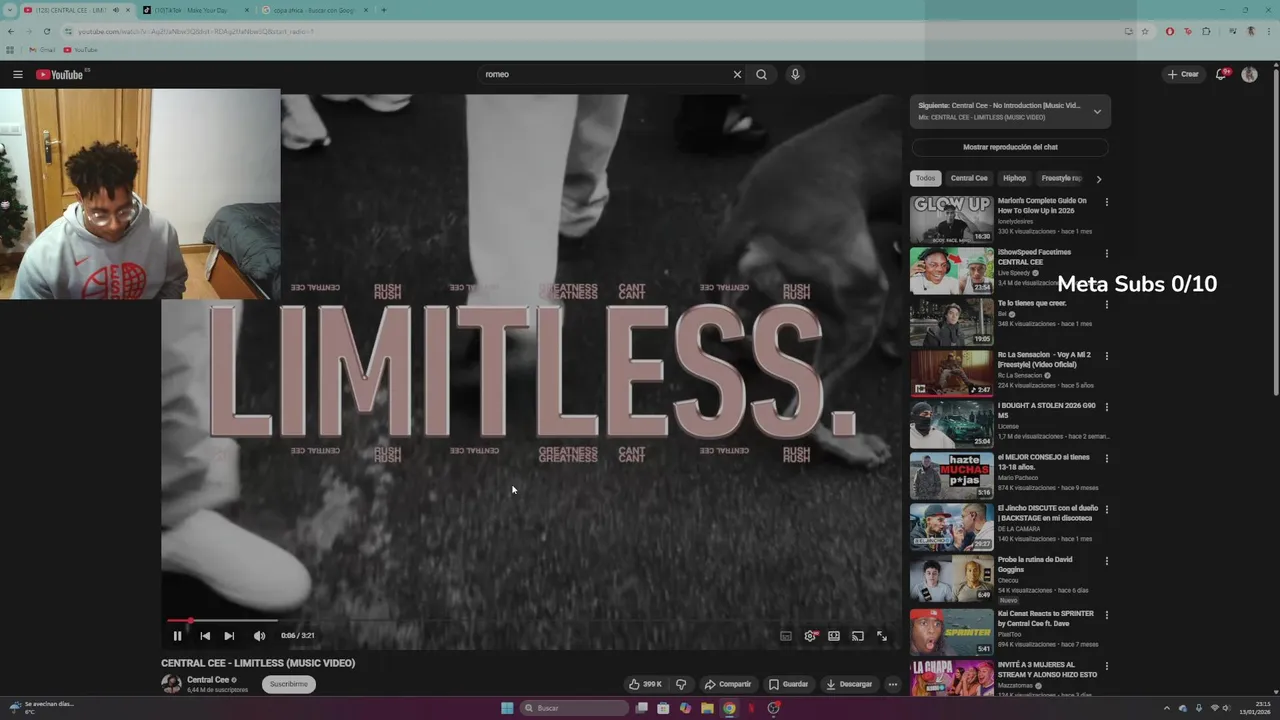Save the video with Guardar

click(x=788, y=684)
